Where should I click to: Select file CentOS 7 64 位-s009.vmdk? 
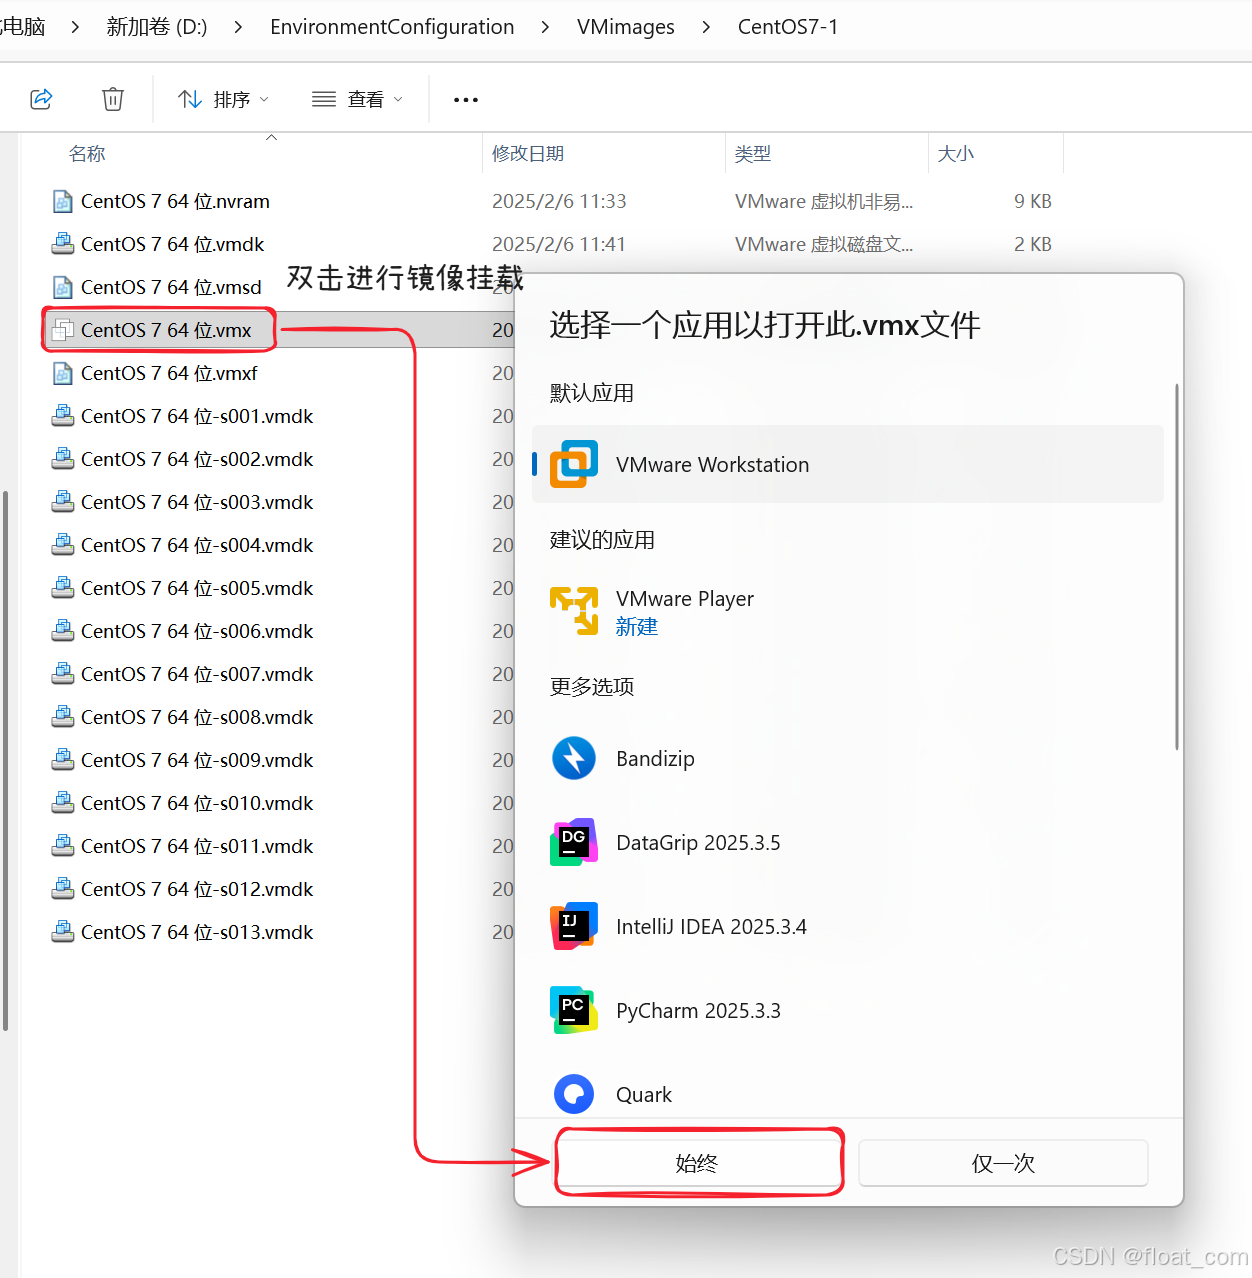point(197,760)
